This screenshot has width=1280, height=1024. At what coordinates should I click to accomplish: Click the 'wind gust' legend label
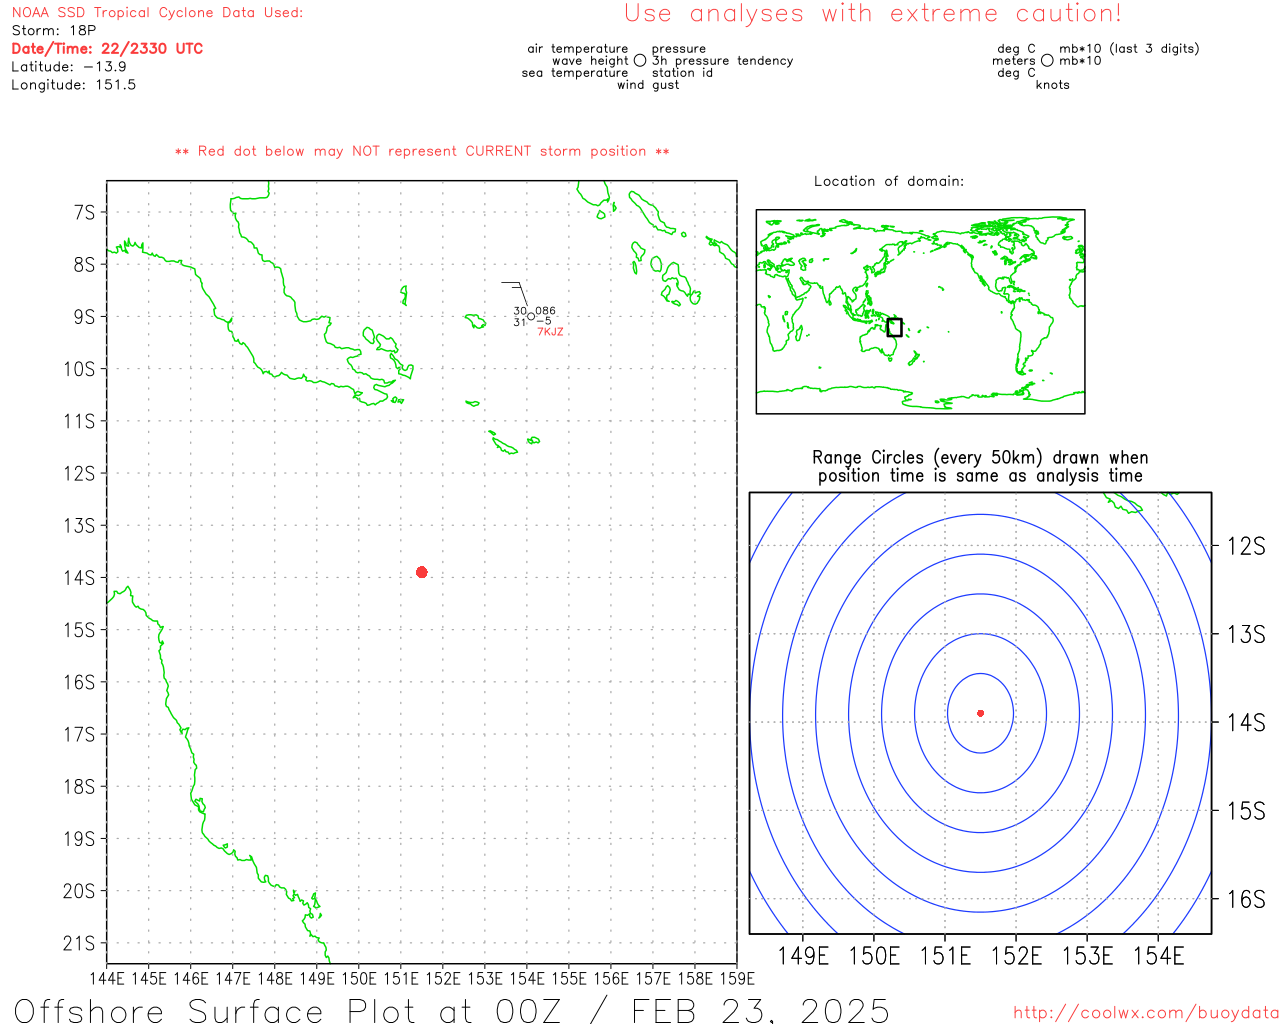coord(648,85)
